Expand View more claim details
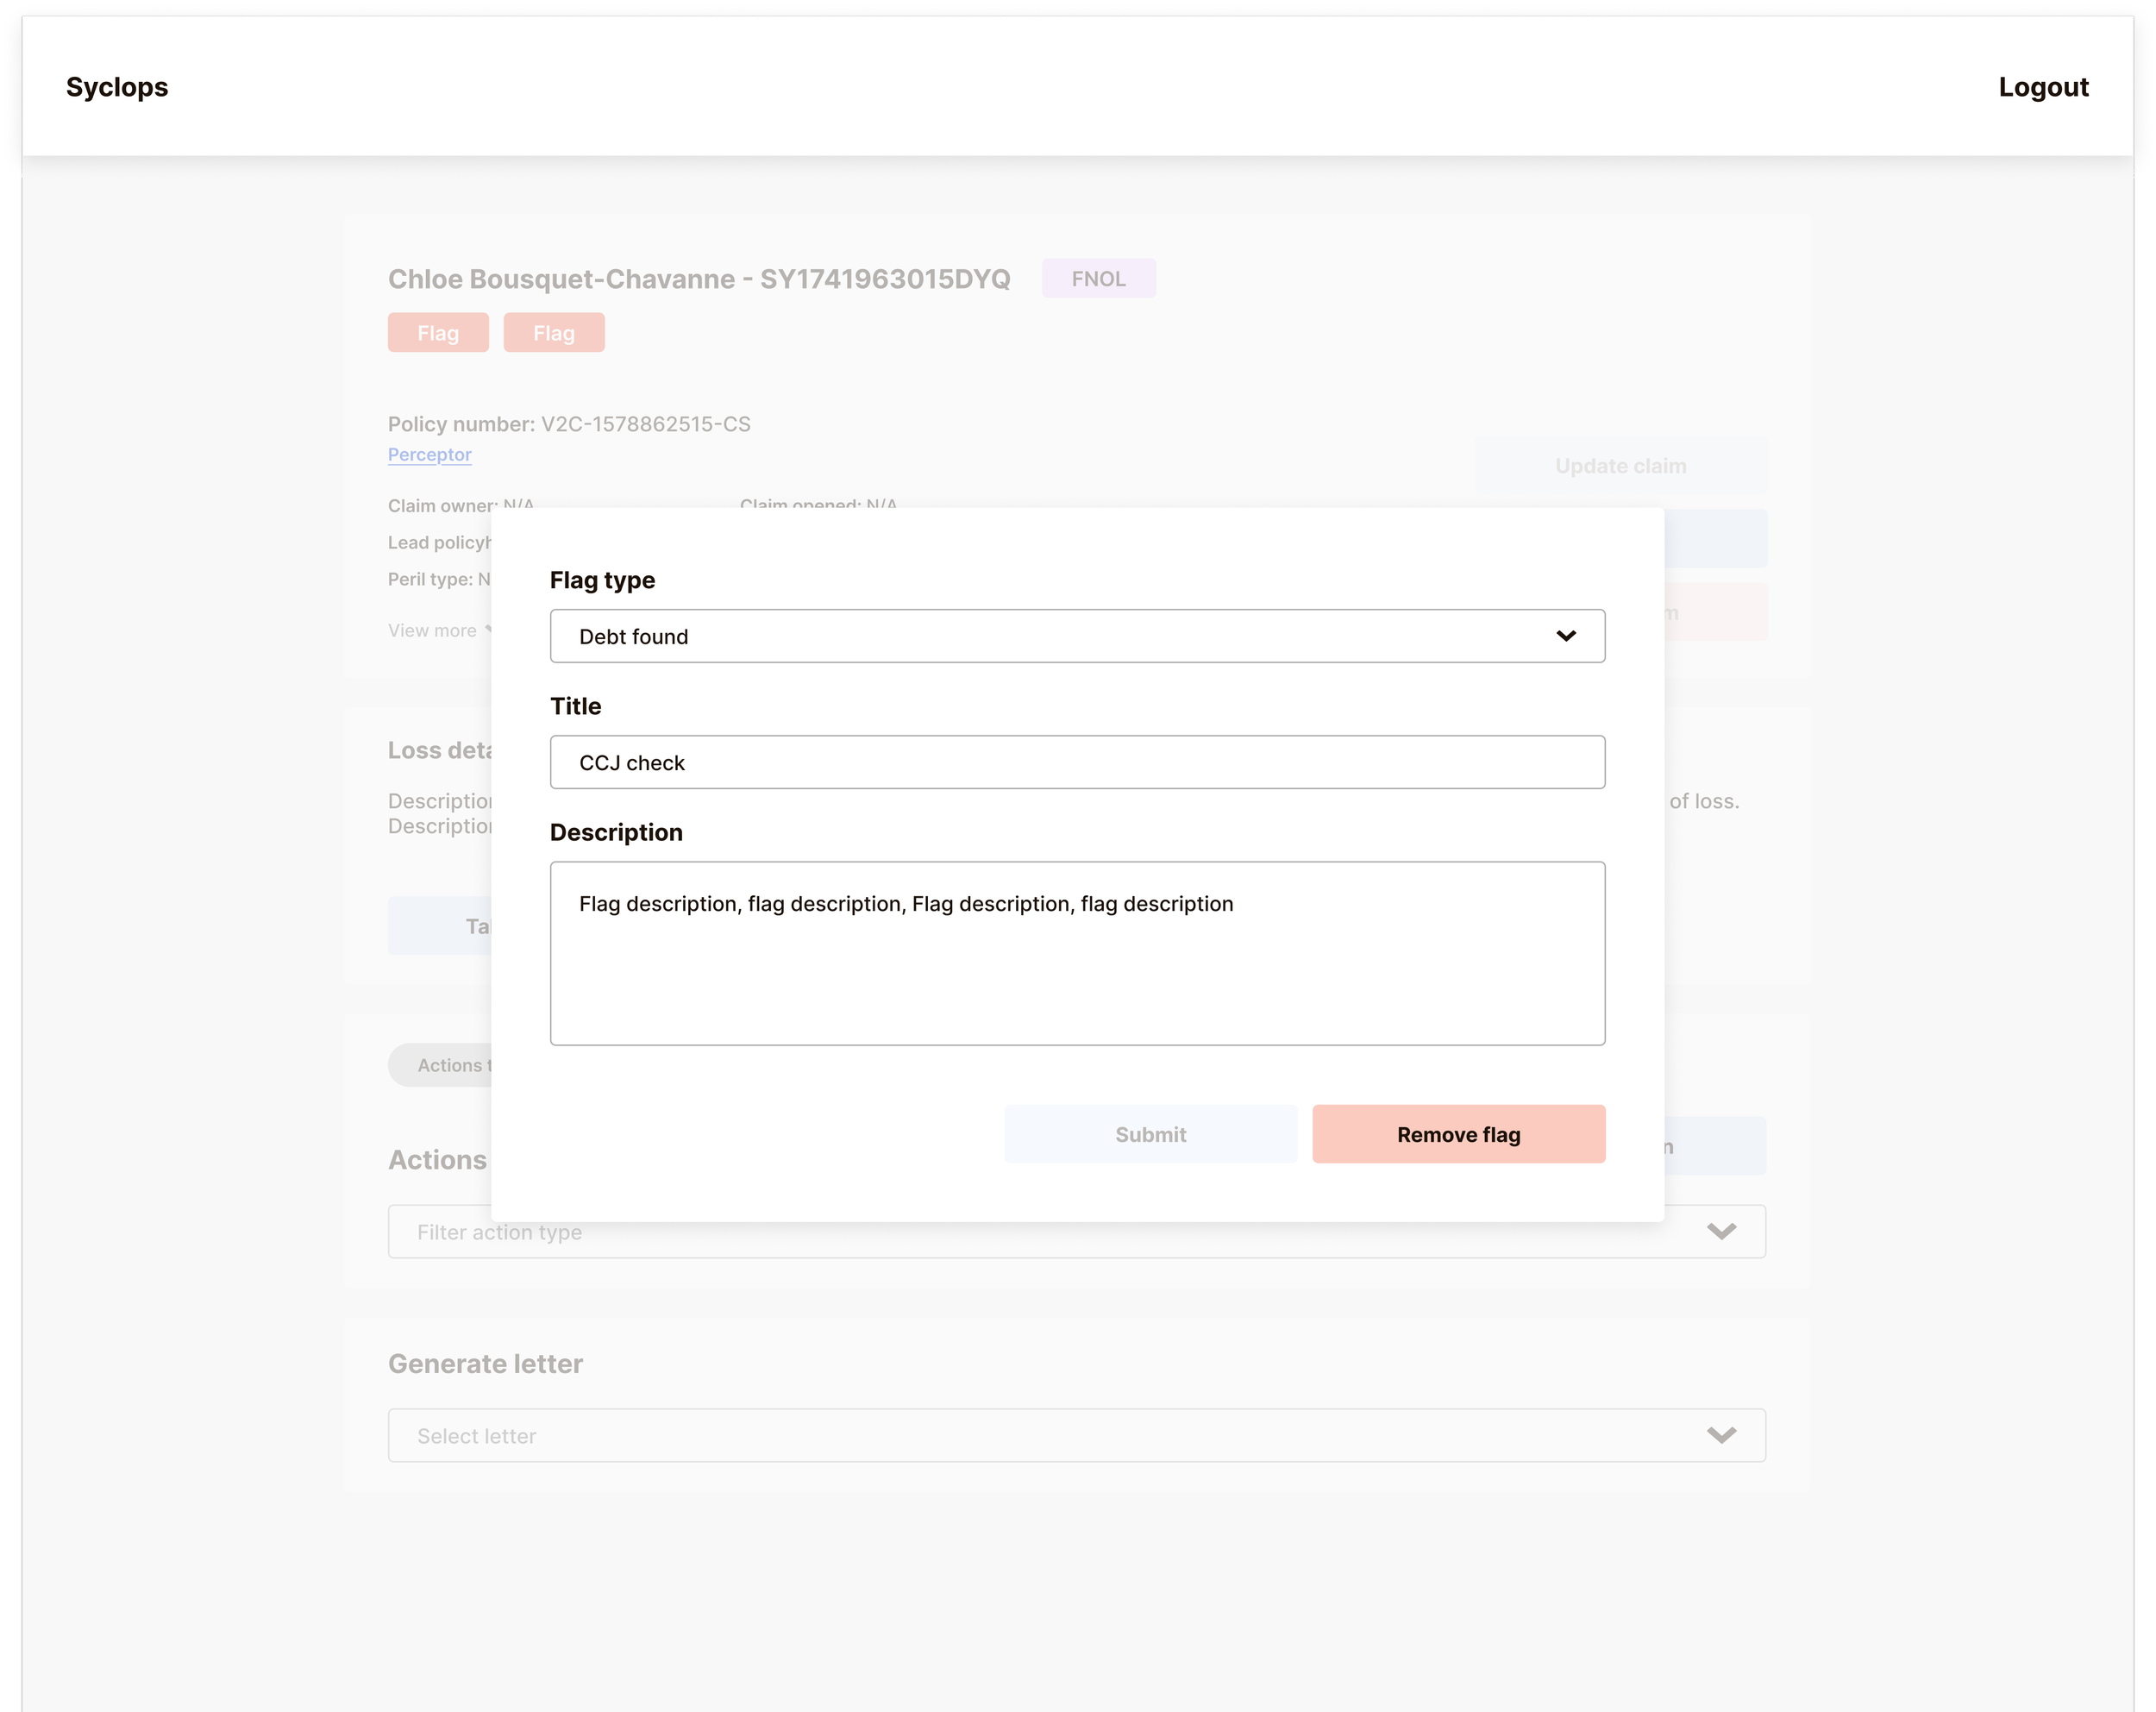 (x=434, y=630)
